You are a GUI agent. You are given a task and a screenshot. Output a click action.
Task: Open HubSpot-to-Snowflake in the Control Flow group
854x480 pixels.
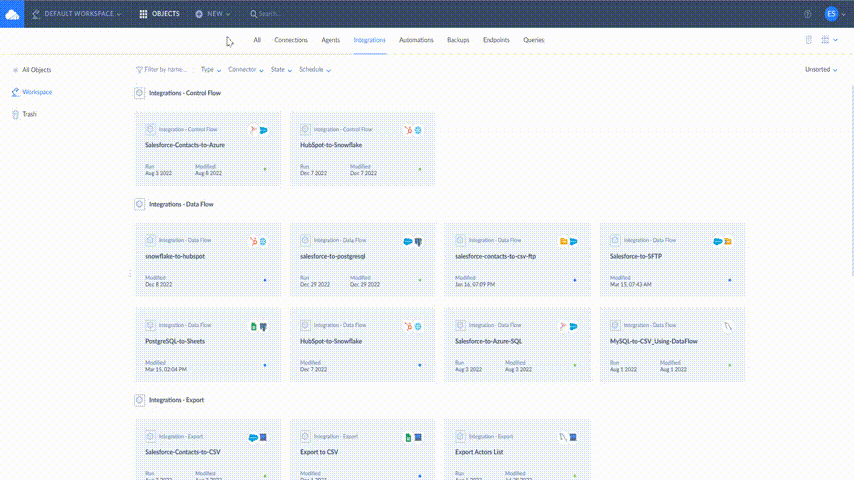point(363,149)
